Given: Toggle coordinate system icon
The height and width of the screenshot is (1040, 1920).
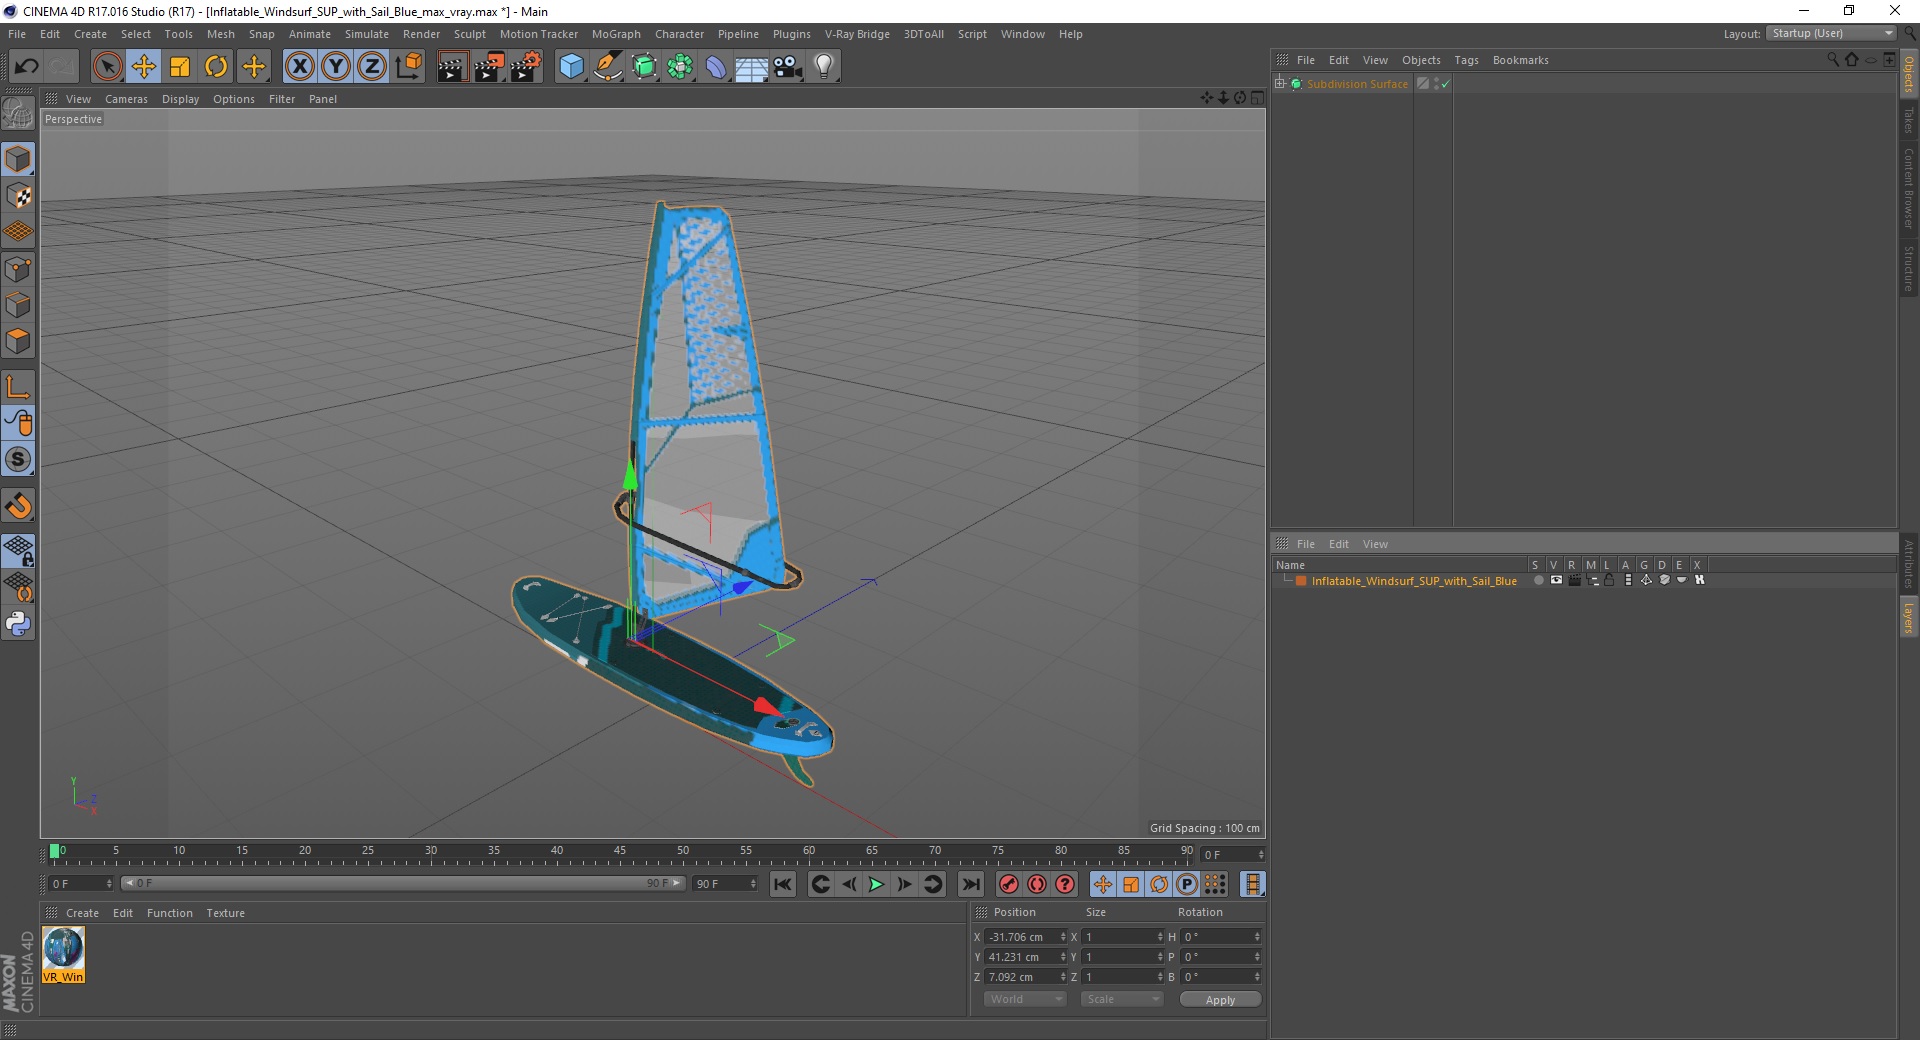Looking at the screenshot, I should click(x=409, y=67).
